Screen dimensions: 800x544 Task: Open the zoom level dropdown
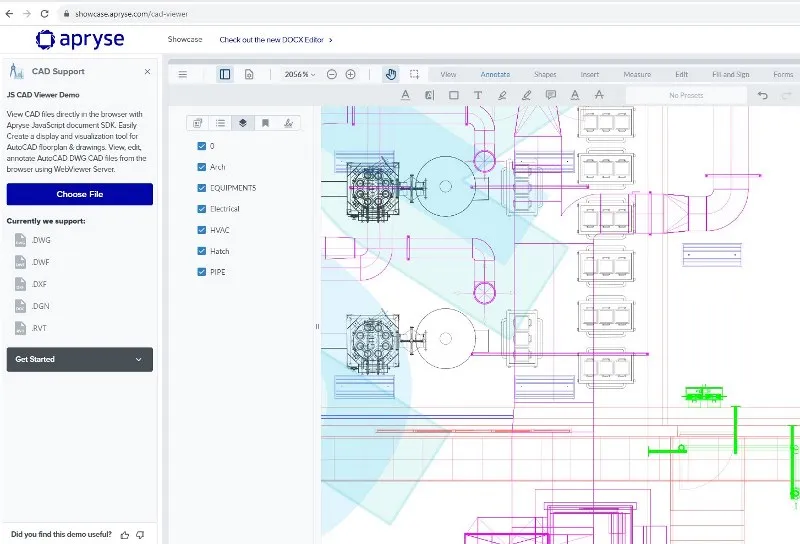[299, 74]
